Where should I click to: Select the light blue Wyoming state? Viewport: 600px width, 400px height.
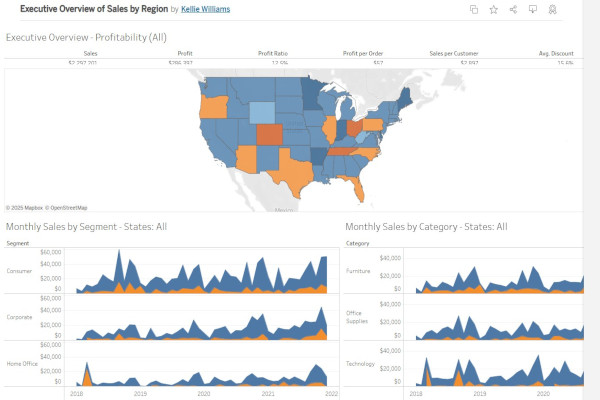pyautogui.click(x=261, y=112)
